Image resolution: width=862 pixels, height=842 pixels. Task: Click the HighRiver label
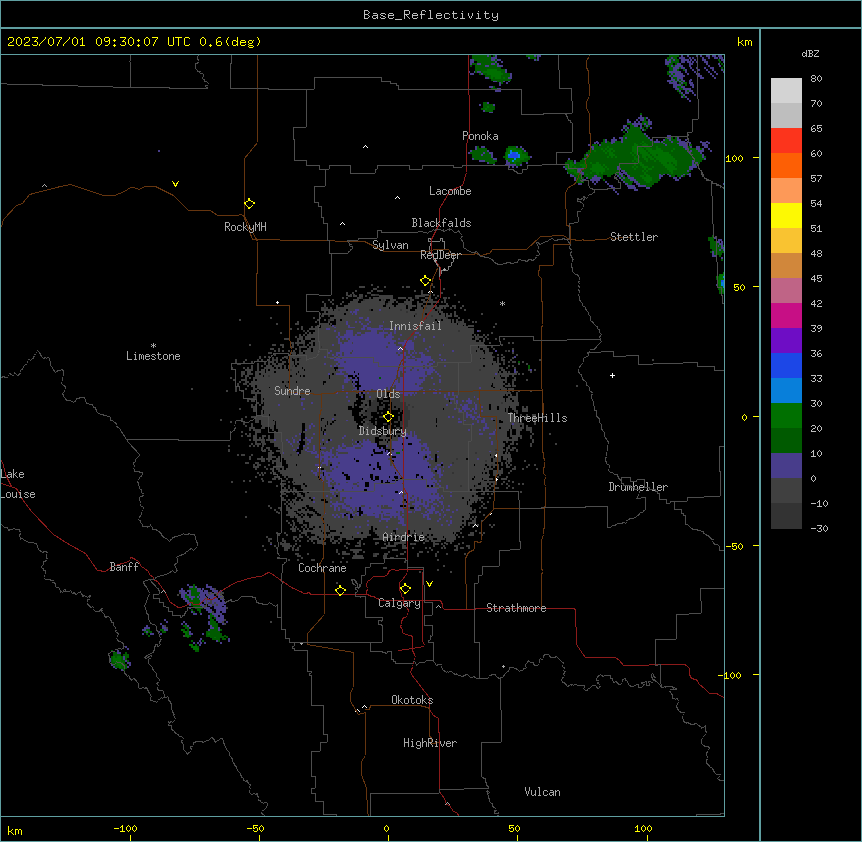[430, 743]
